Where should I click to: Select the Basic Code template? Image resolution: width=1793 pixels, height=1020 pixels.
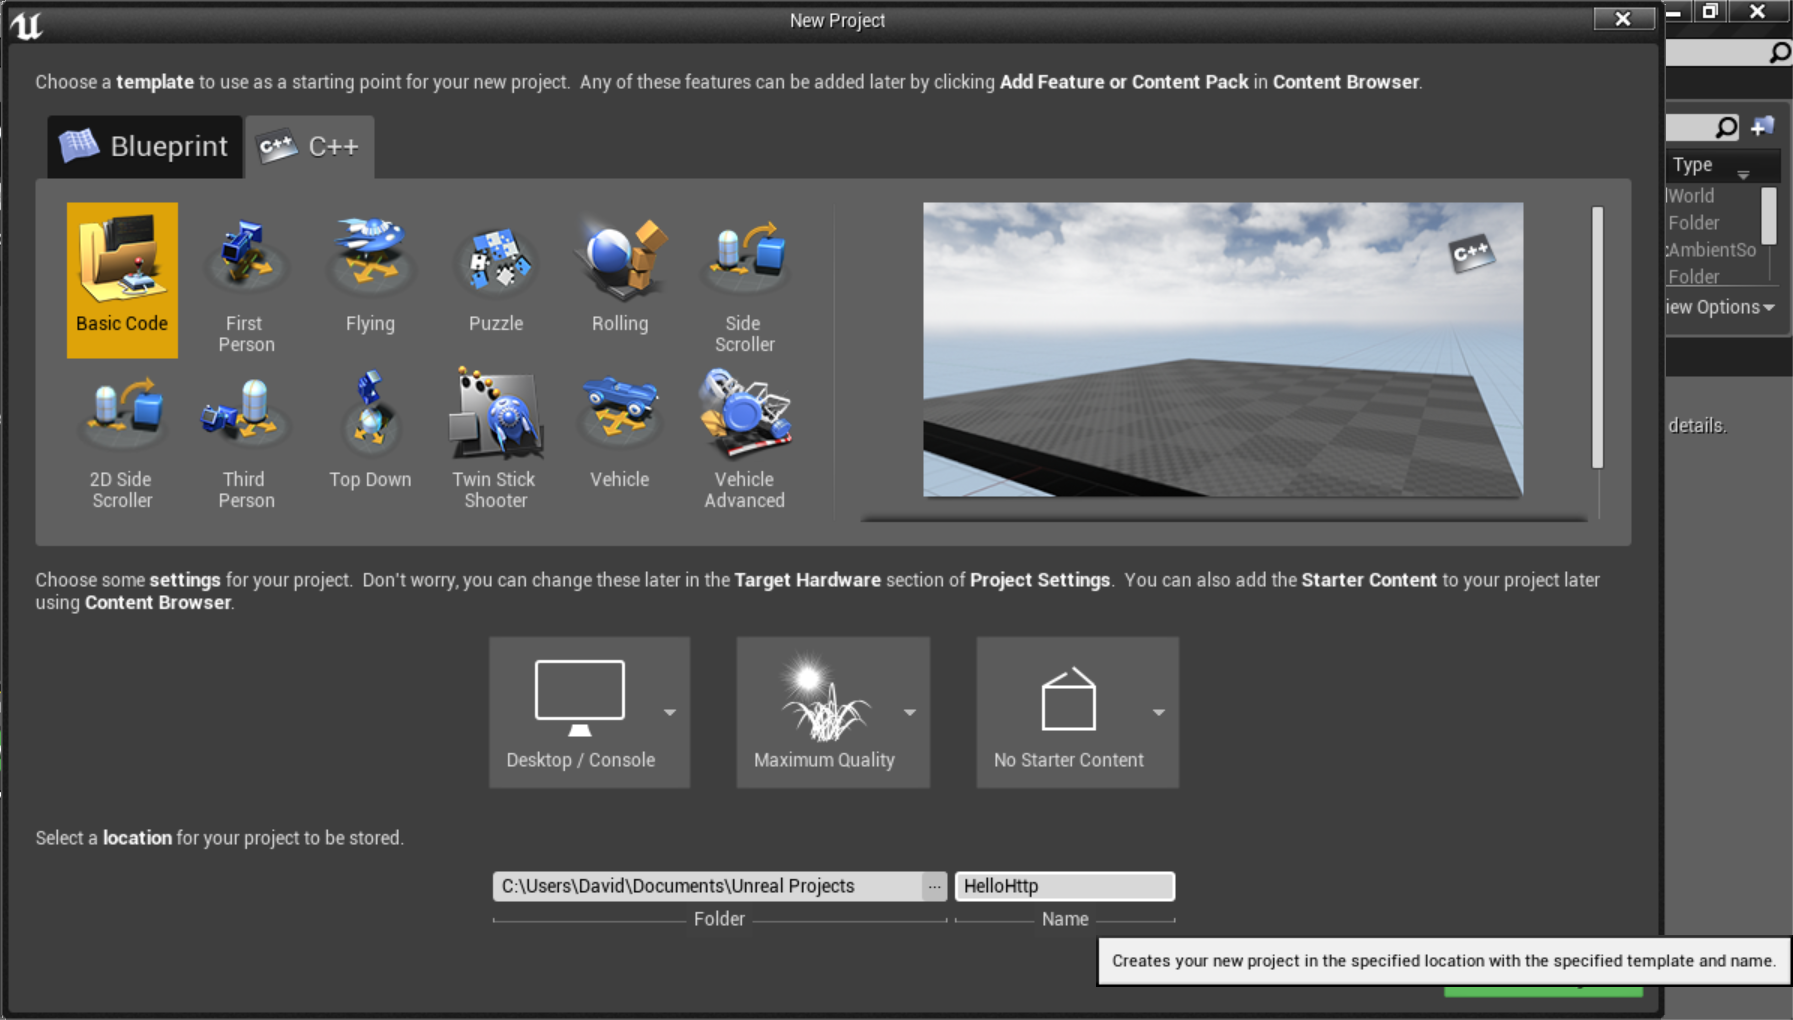(122, 279)
